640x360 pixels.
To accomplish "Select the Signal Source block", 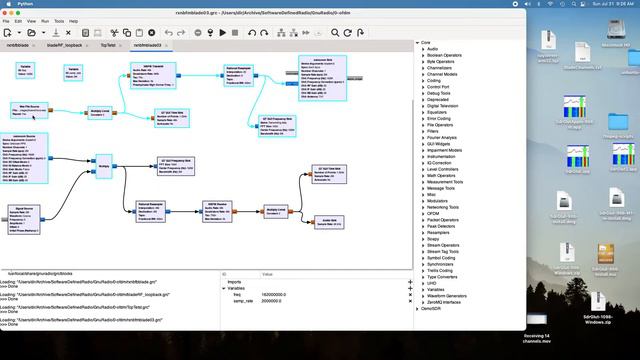I will 24,219.
